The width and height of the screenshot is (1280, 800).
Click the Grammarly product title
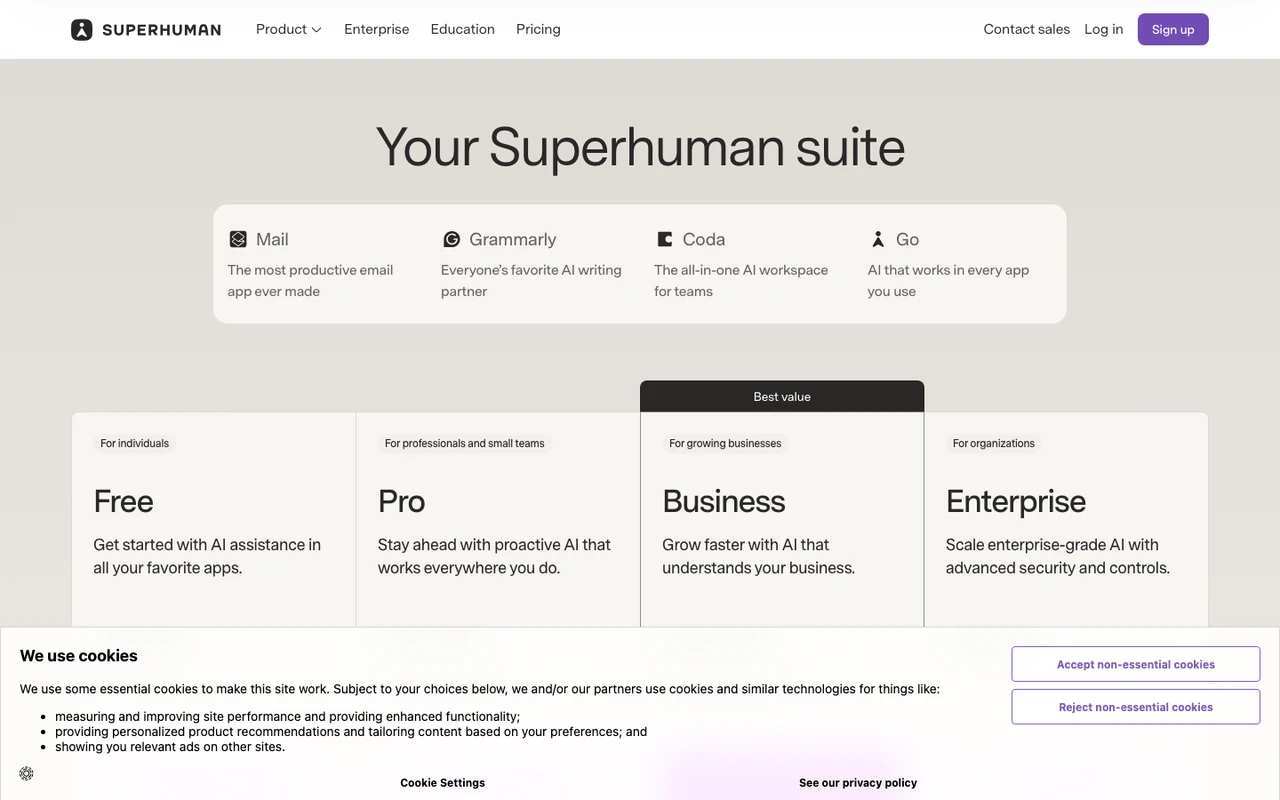click(x=512, y=239)
